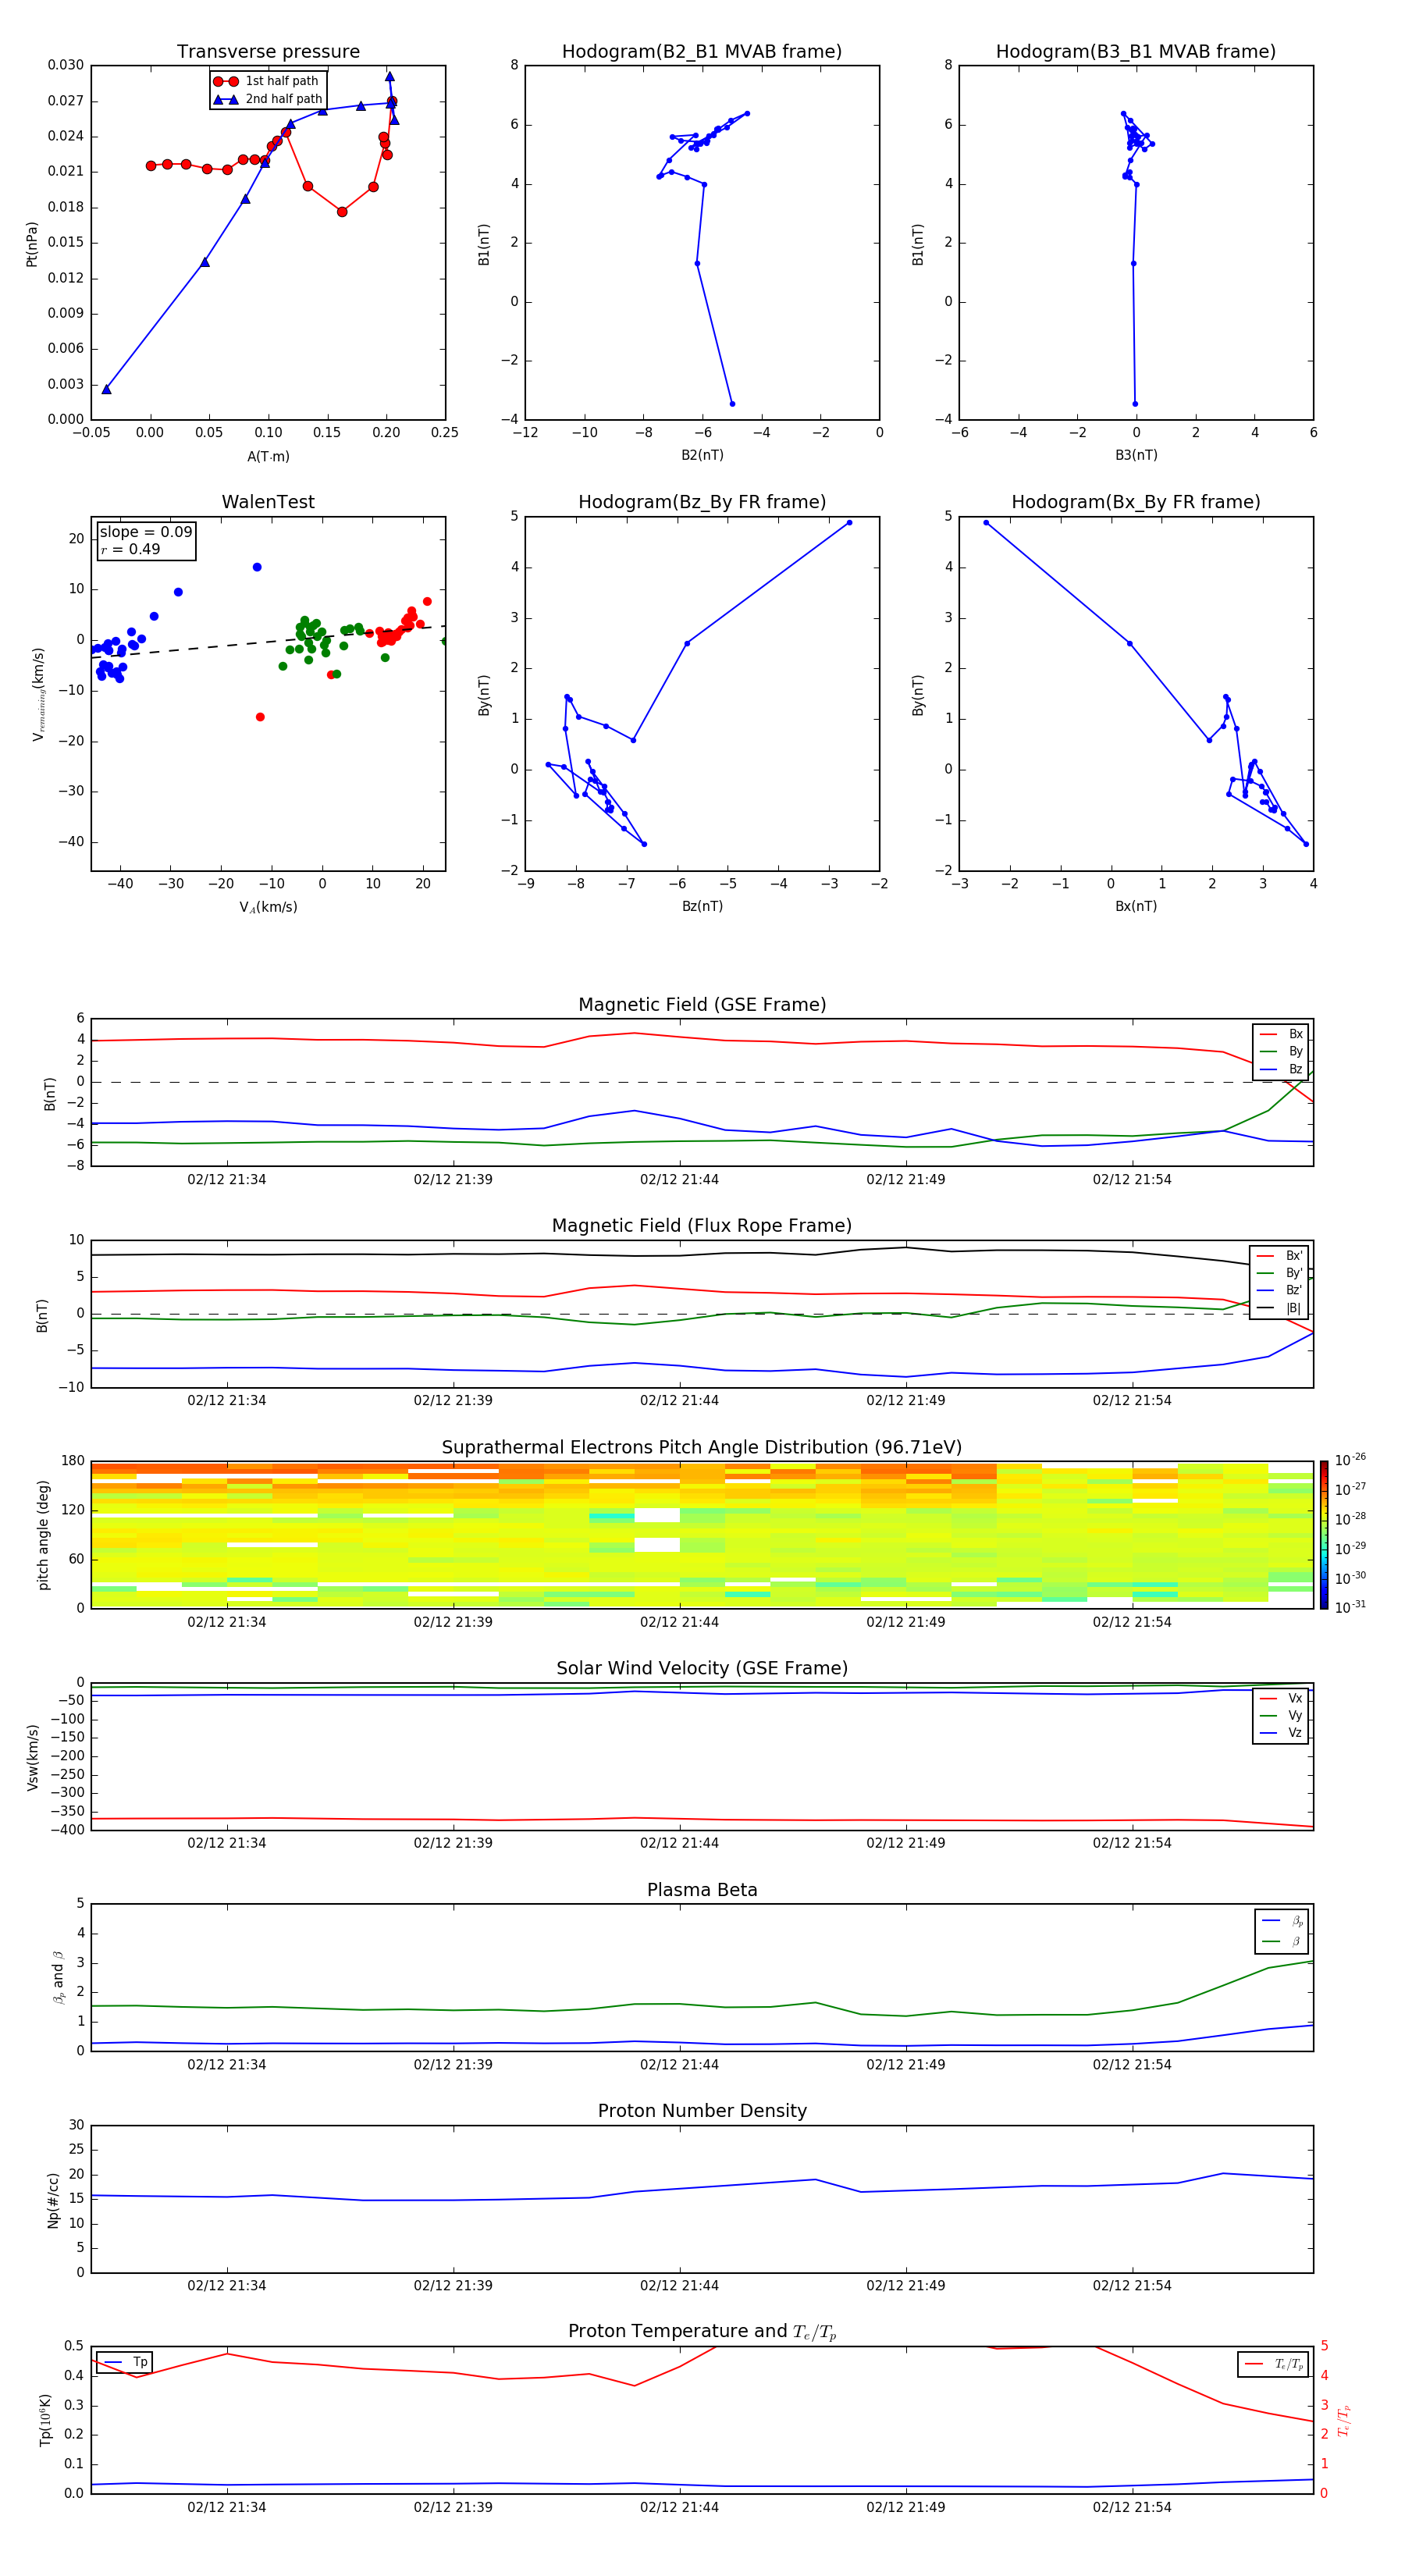Click the '02/12 21:44' tick under GSE magnetic field
The height and width of the screenshot is (2576, 1405).
coord(679,1180)
